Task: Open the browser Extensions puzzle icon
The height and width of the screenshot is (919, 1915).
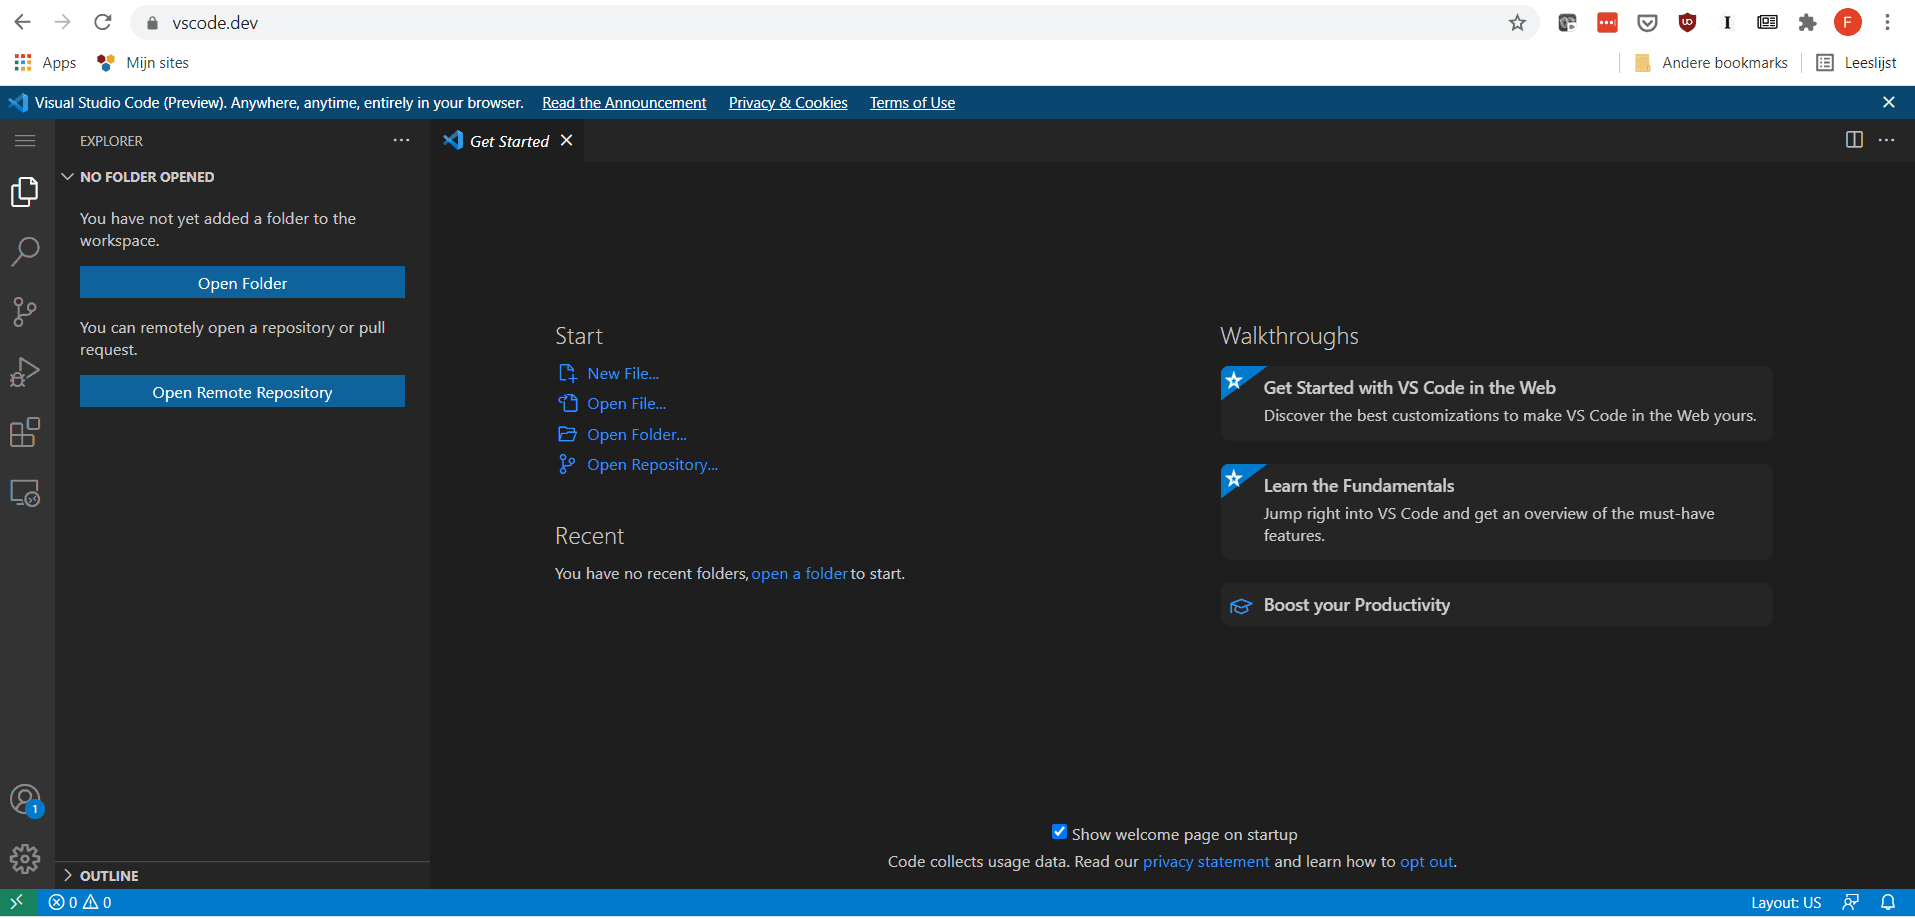Action: pos(1807,22)
